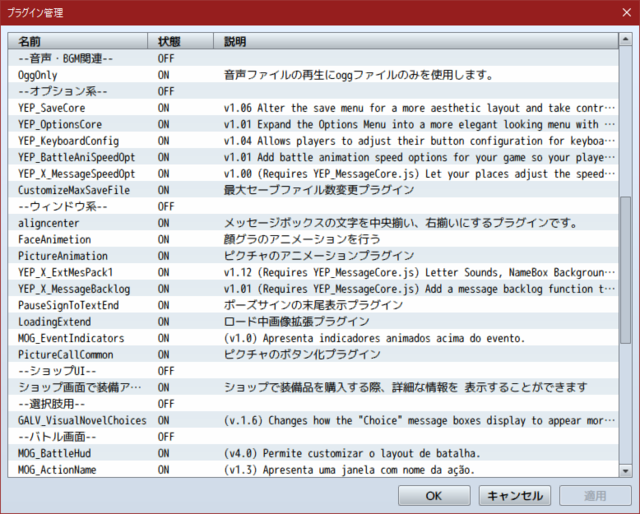Sort by the 名前 column header
640x514 pixels.
tap(78, 41)
